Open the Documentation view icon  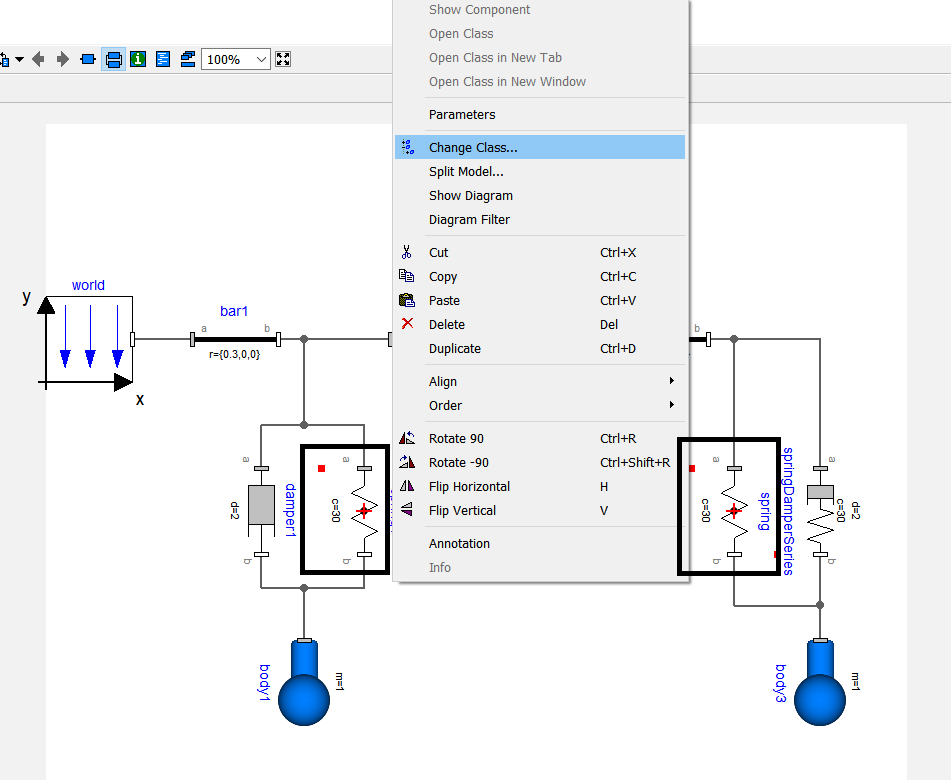[x=138, y=59]
